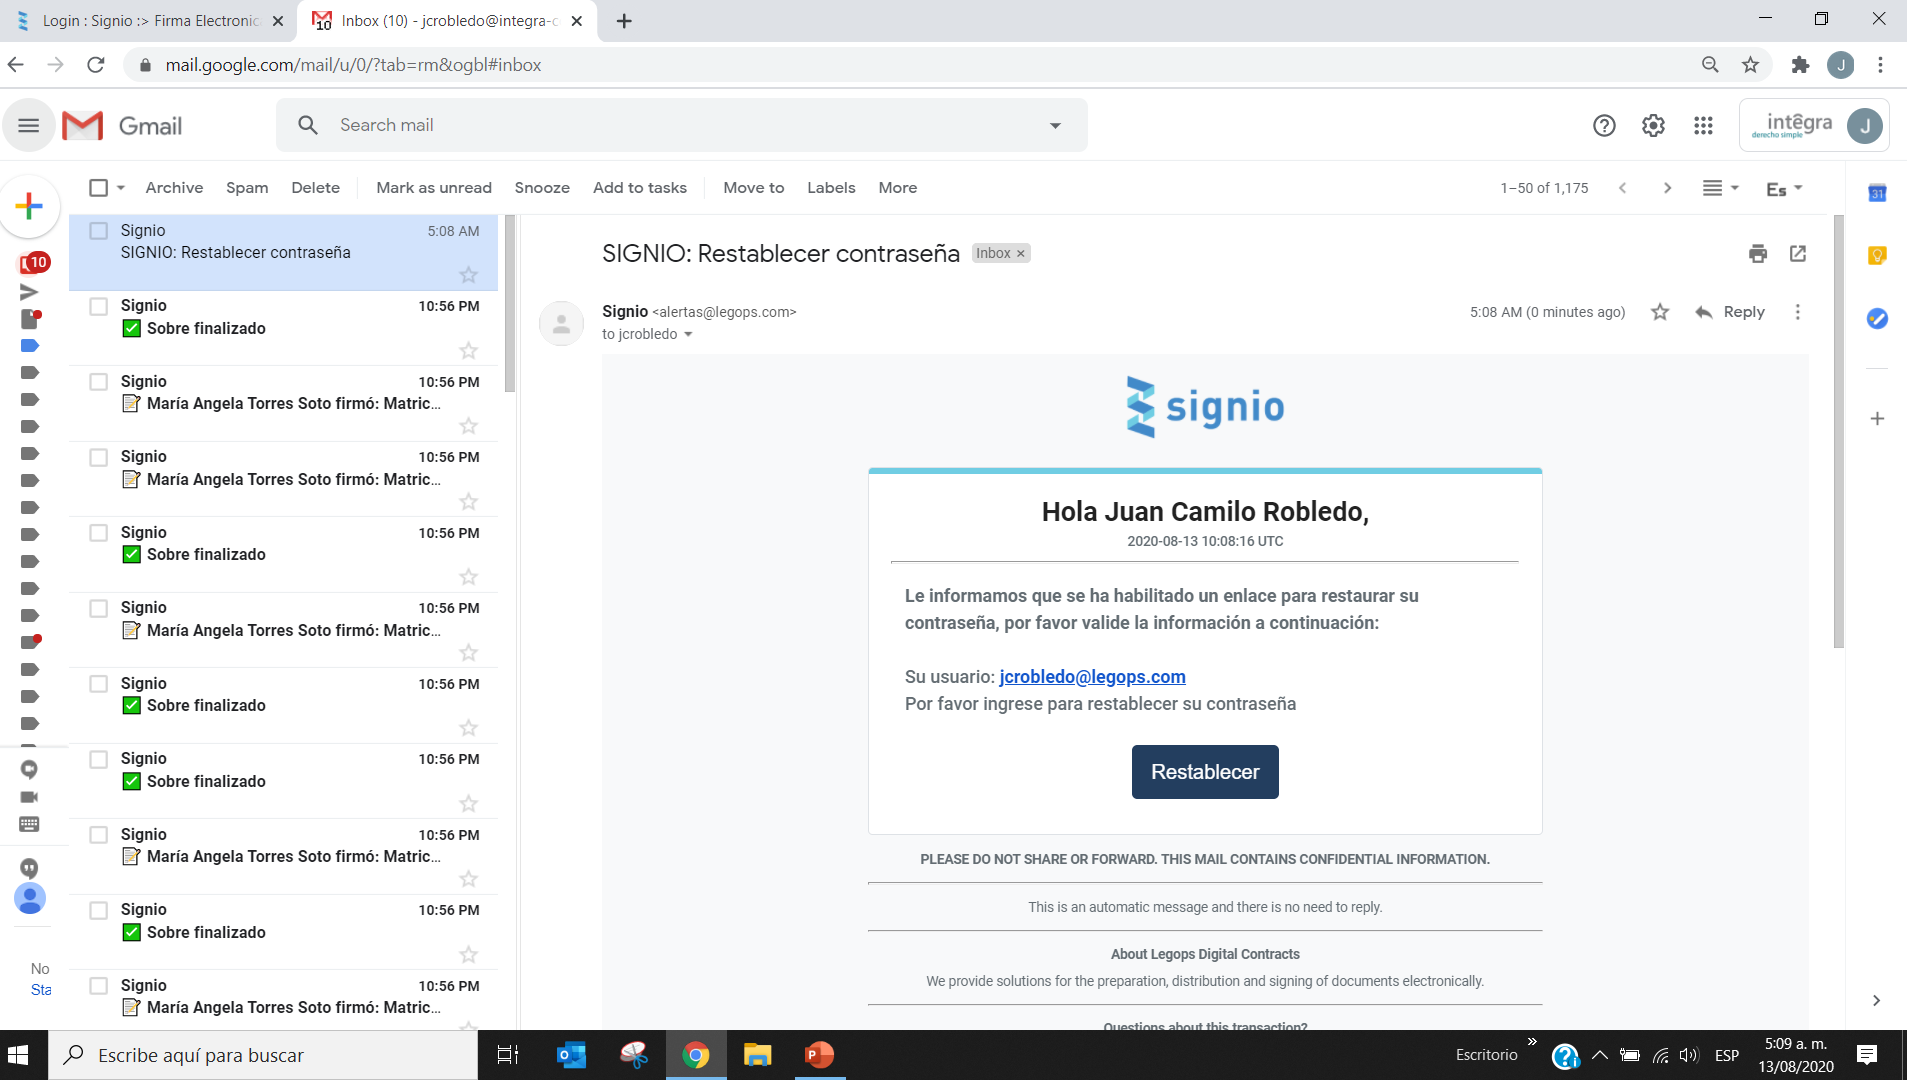The height and width of the screenshot is (1080, 1907).
Task: Open More actions menu in toolbar
Action: tap(897, 188)
